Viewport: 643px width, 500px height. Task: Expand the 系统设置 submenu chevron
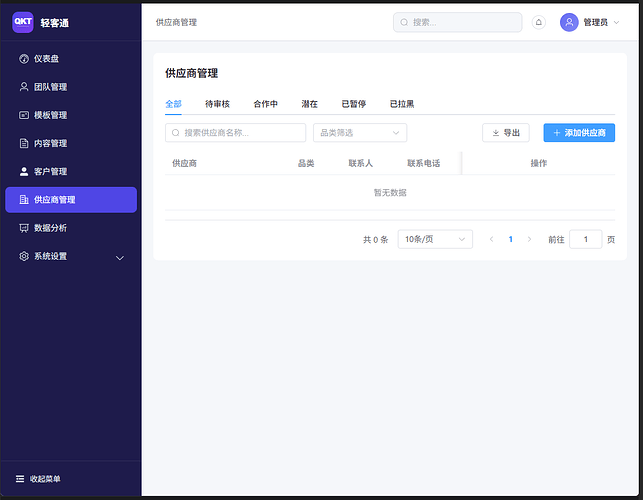(x=120, y=258)
